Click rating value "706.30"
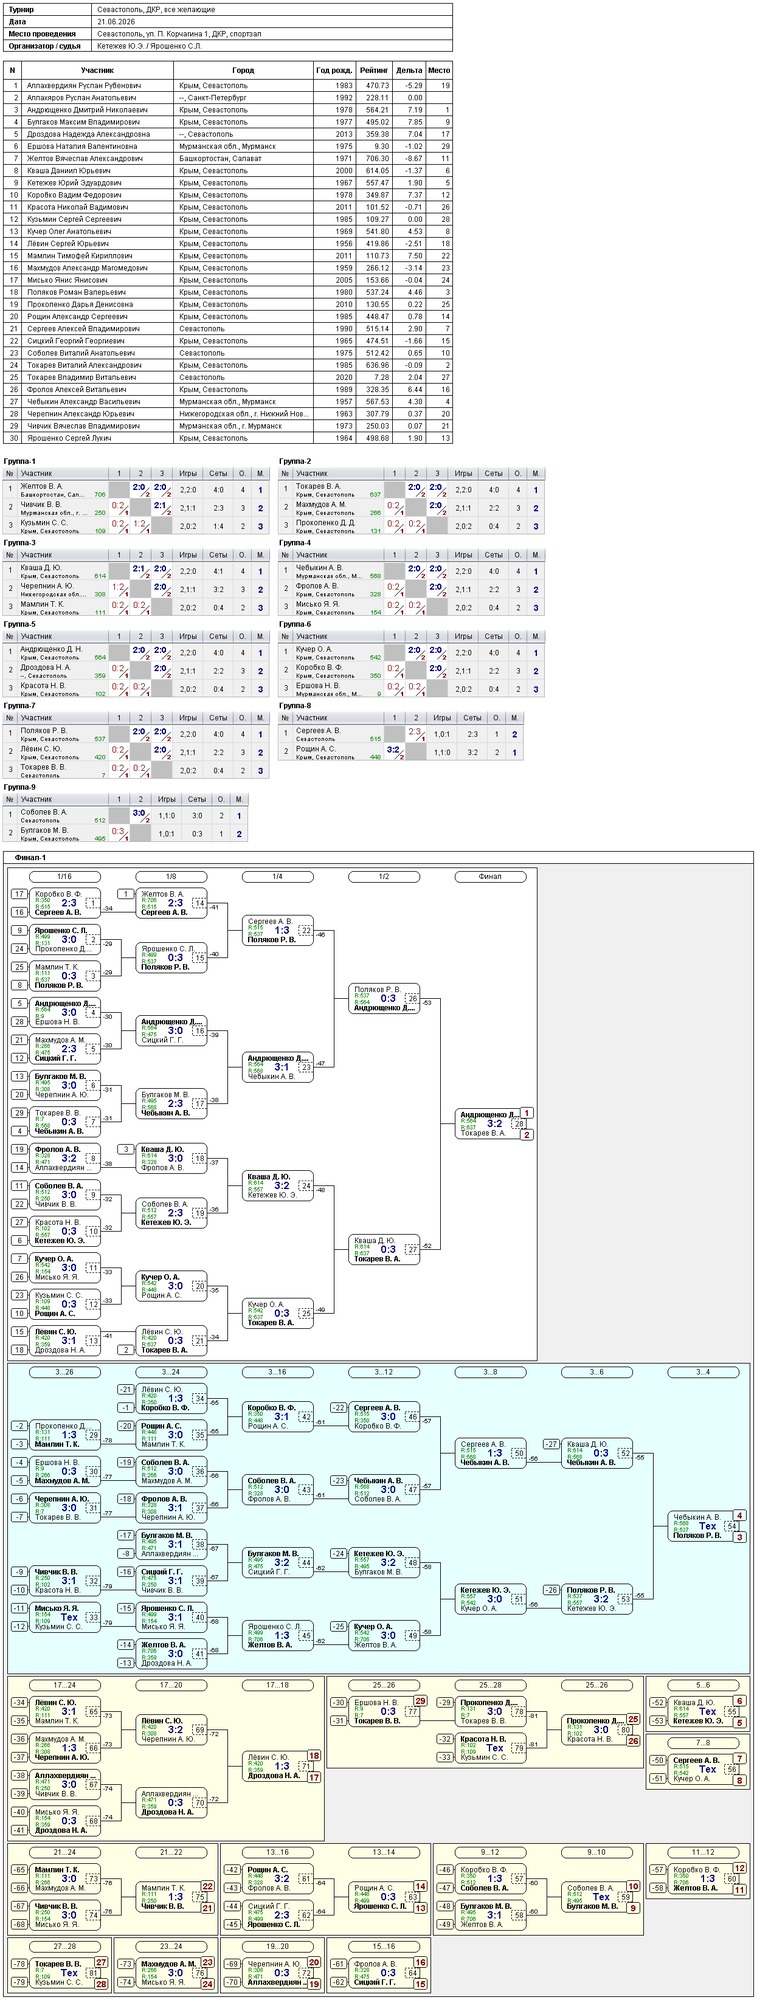The height and width of the screenshot is (2000, 757). pos(377,158)
